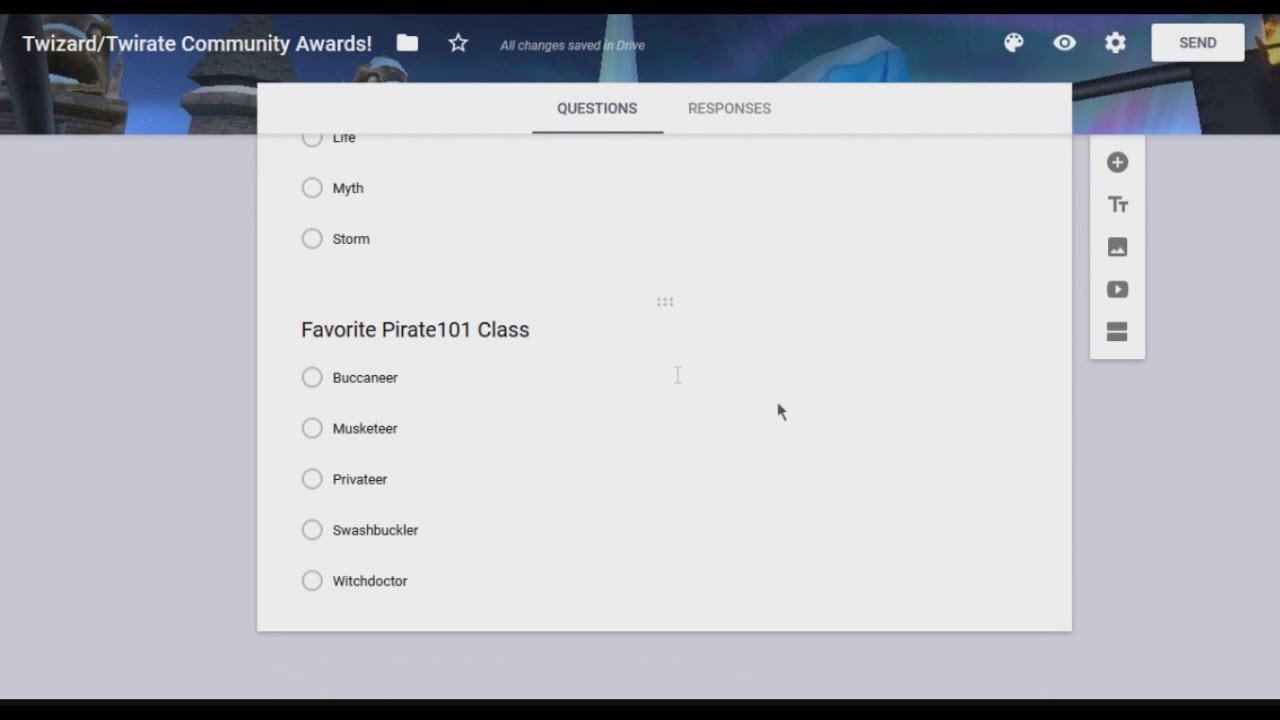Switch to the QUESTIONS tab
The height and width of the screenshot is (720, 1280).
597,108
